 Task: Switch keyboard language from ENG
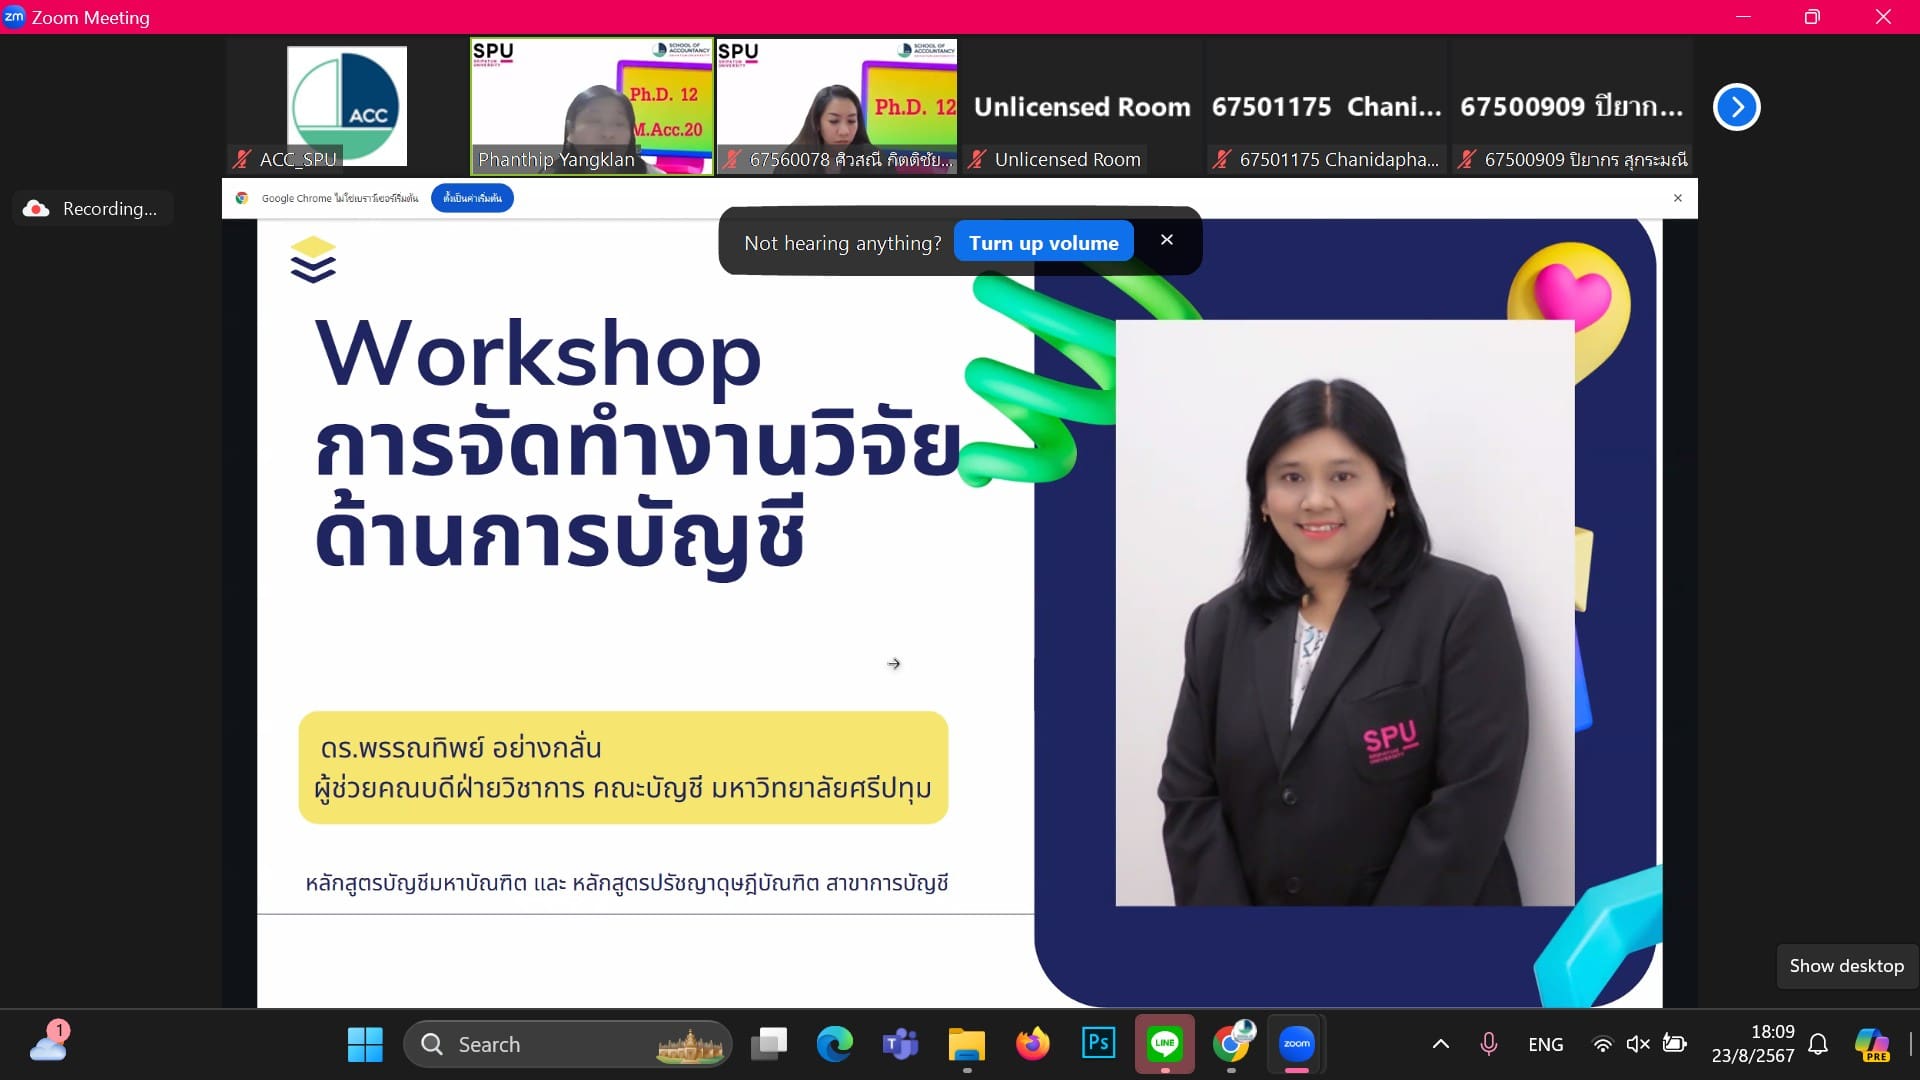[x=1546, y=1043]
